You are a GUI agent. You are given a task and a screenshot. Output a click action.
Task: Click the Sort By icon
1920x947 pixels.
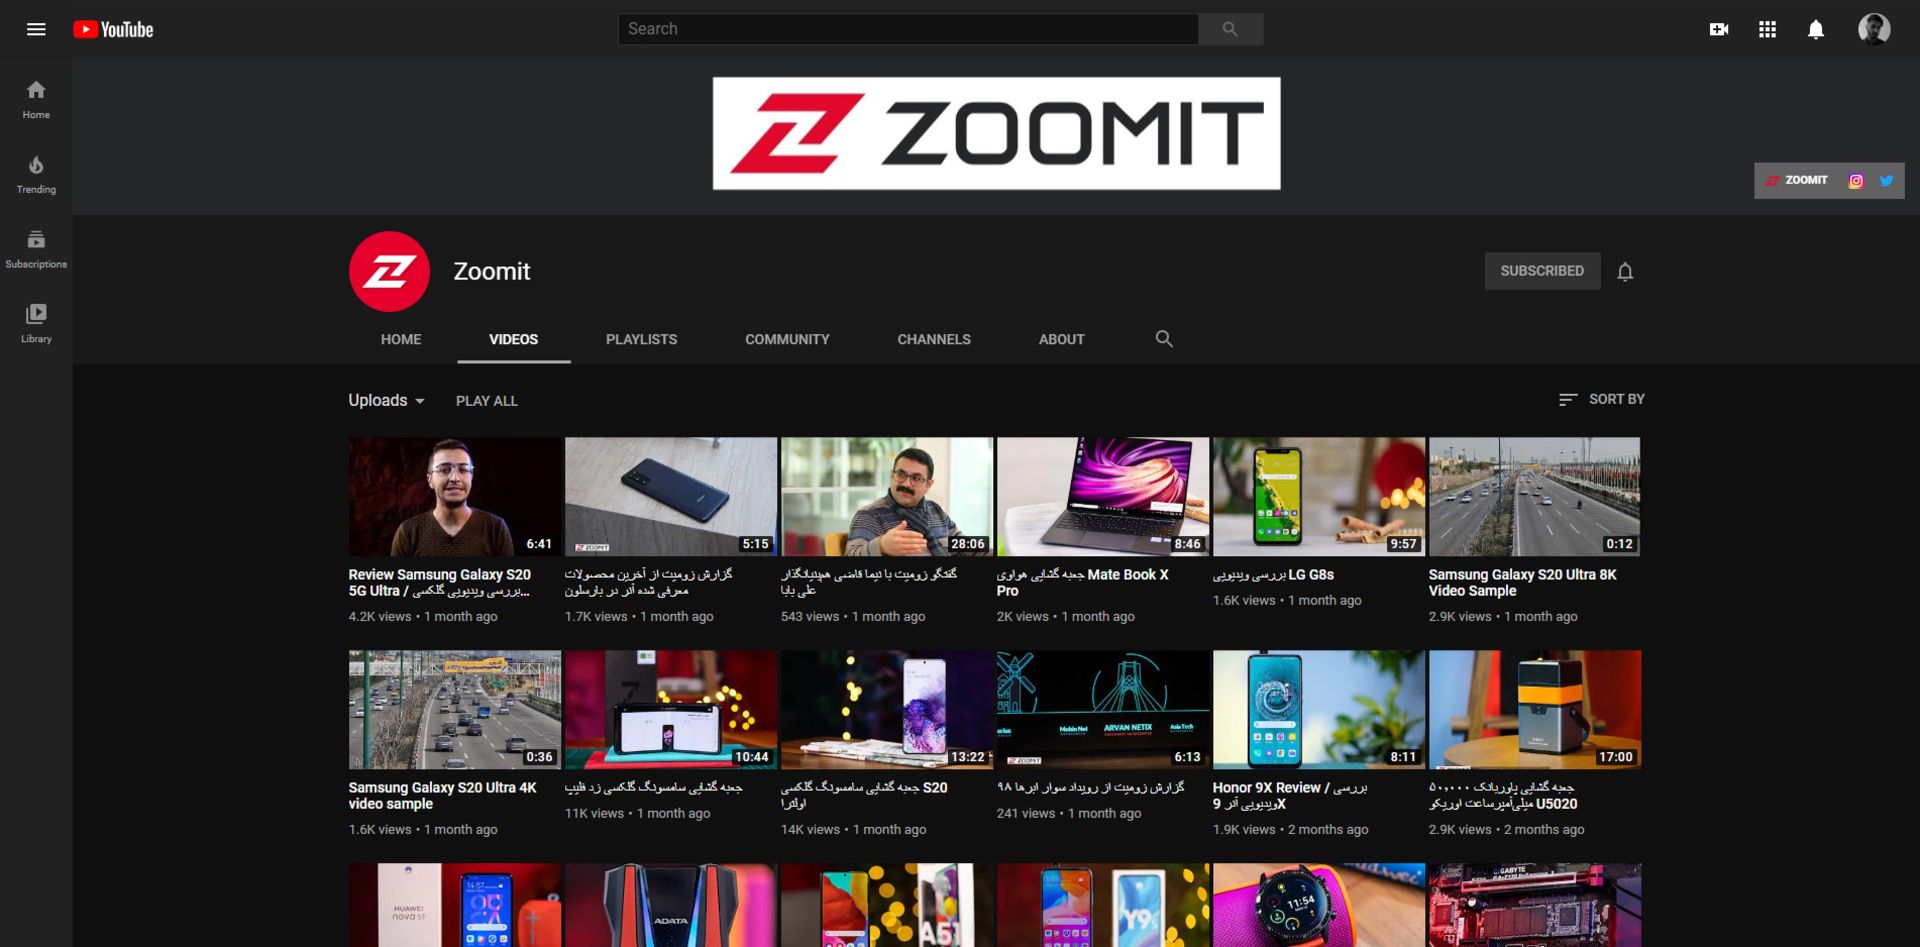[1567, 399]
